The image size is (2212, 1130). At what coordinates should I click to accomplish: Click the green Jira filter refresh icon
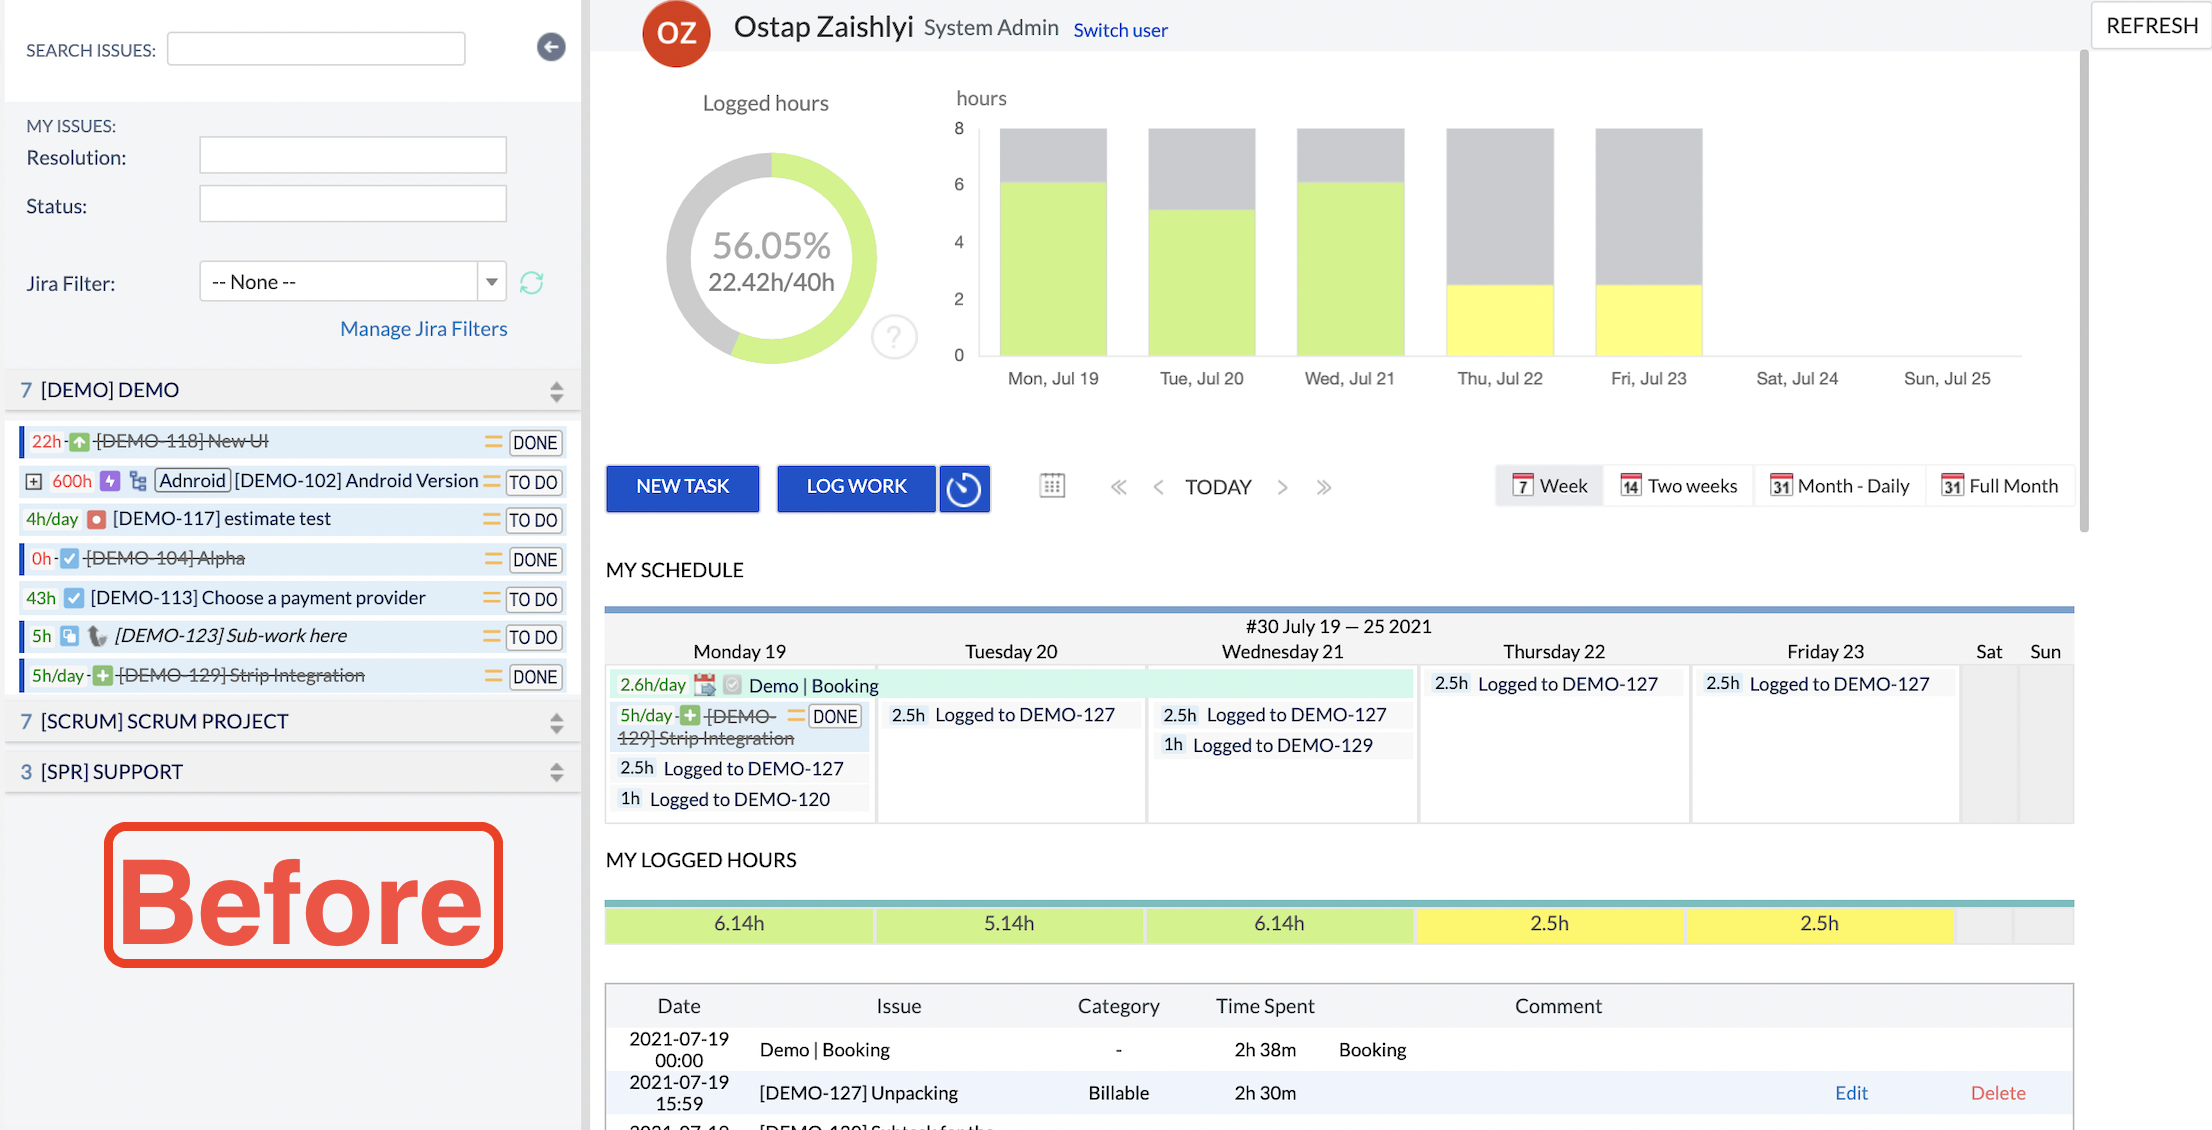tap(531, 283)
